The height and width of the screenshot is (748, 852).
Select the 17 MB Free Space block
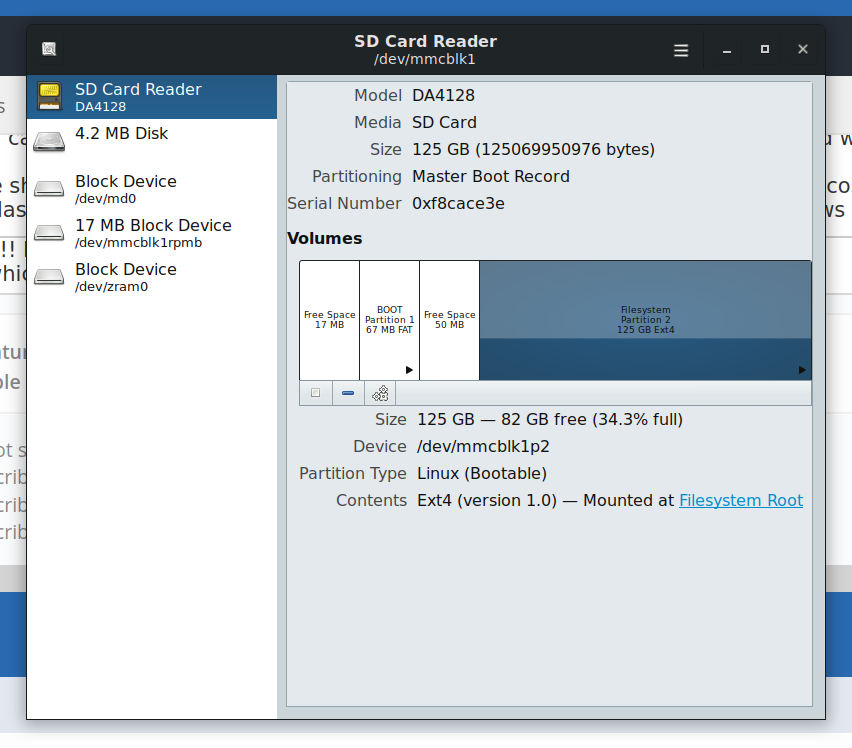point(329,320)
